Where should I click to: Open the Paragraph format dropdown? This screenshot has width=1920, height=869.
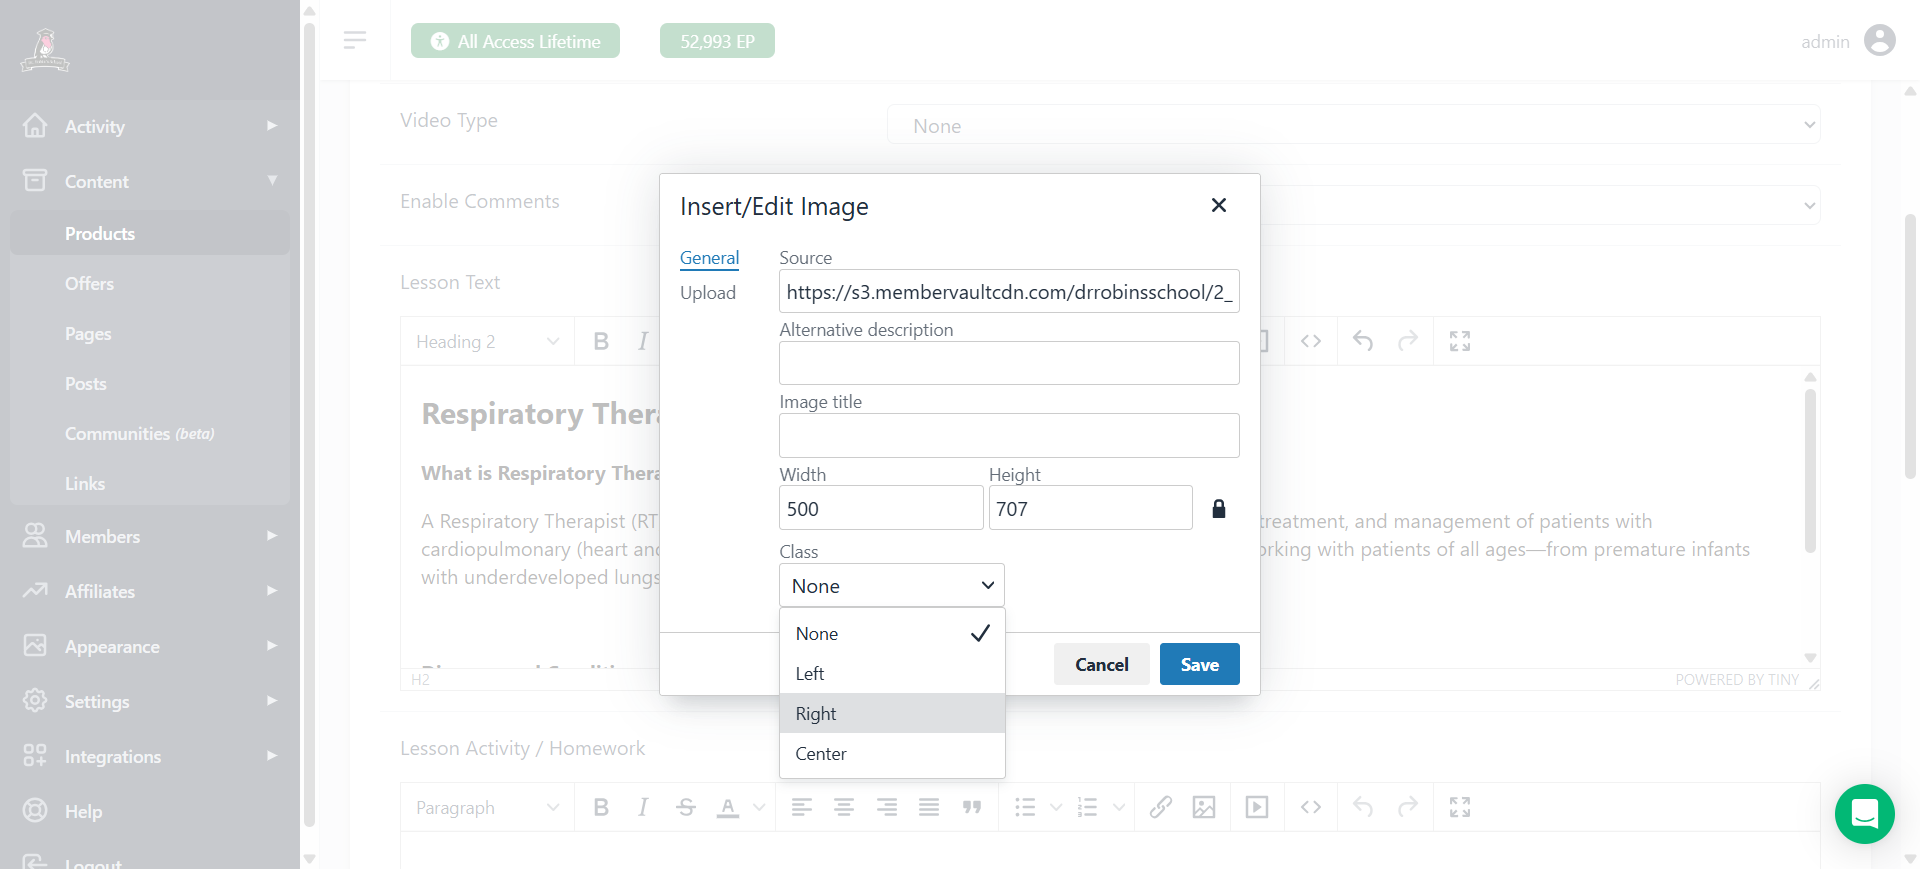click(x=487, y=807)
